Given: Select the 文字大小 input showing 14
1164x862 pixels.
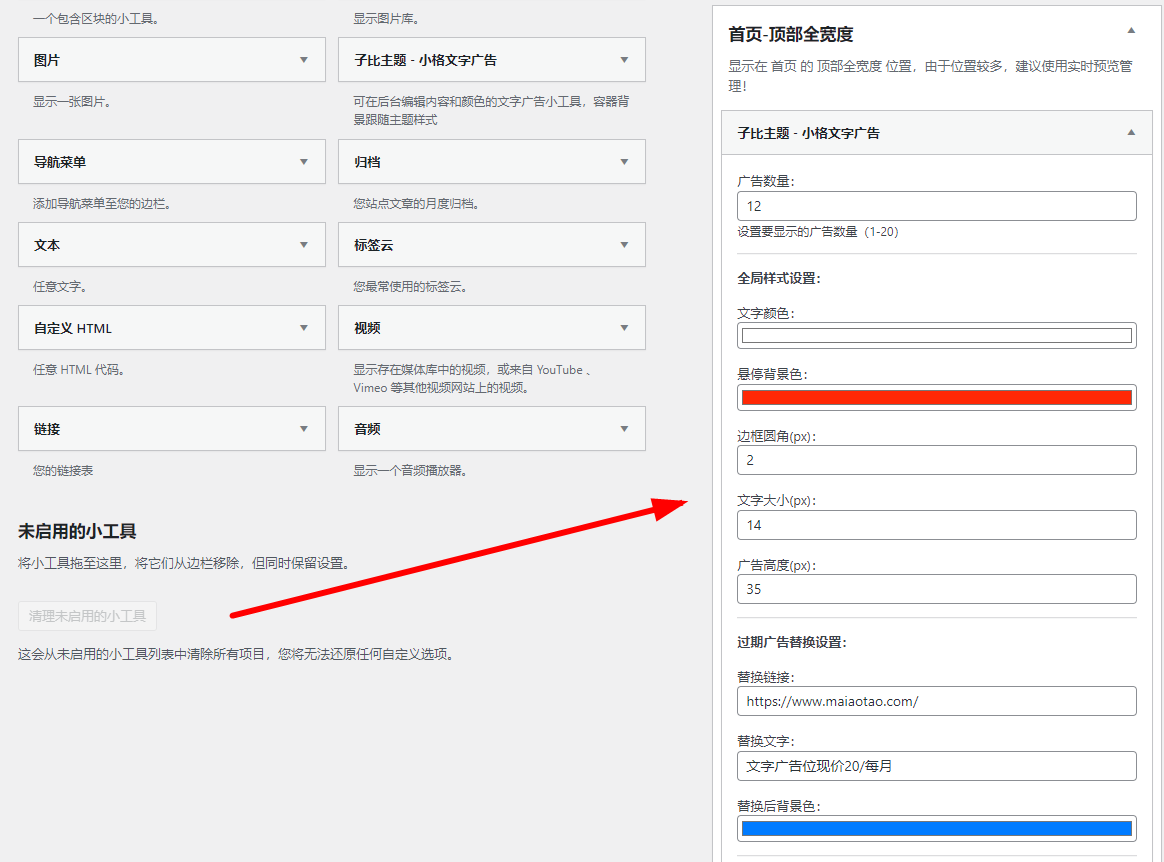Looking at the screenshot, I should click(x=936, y=525).
